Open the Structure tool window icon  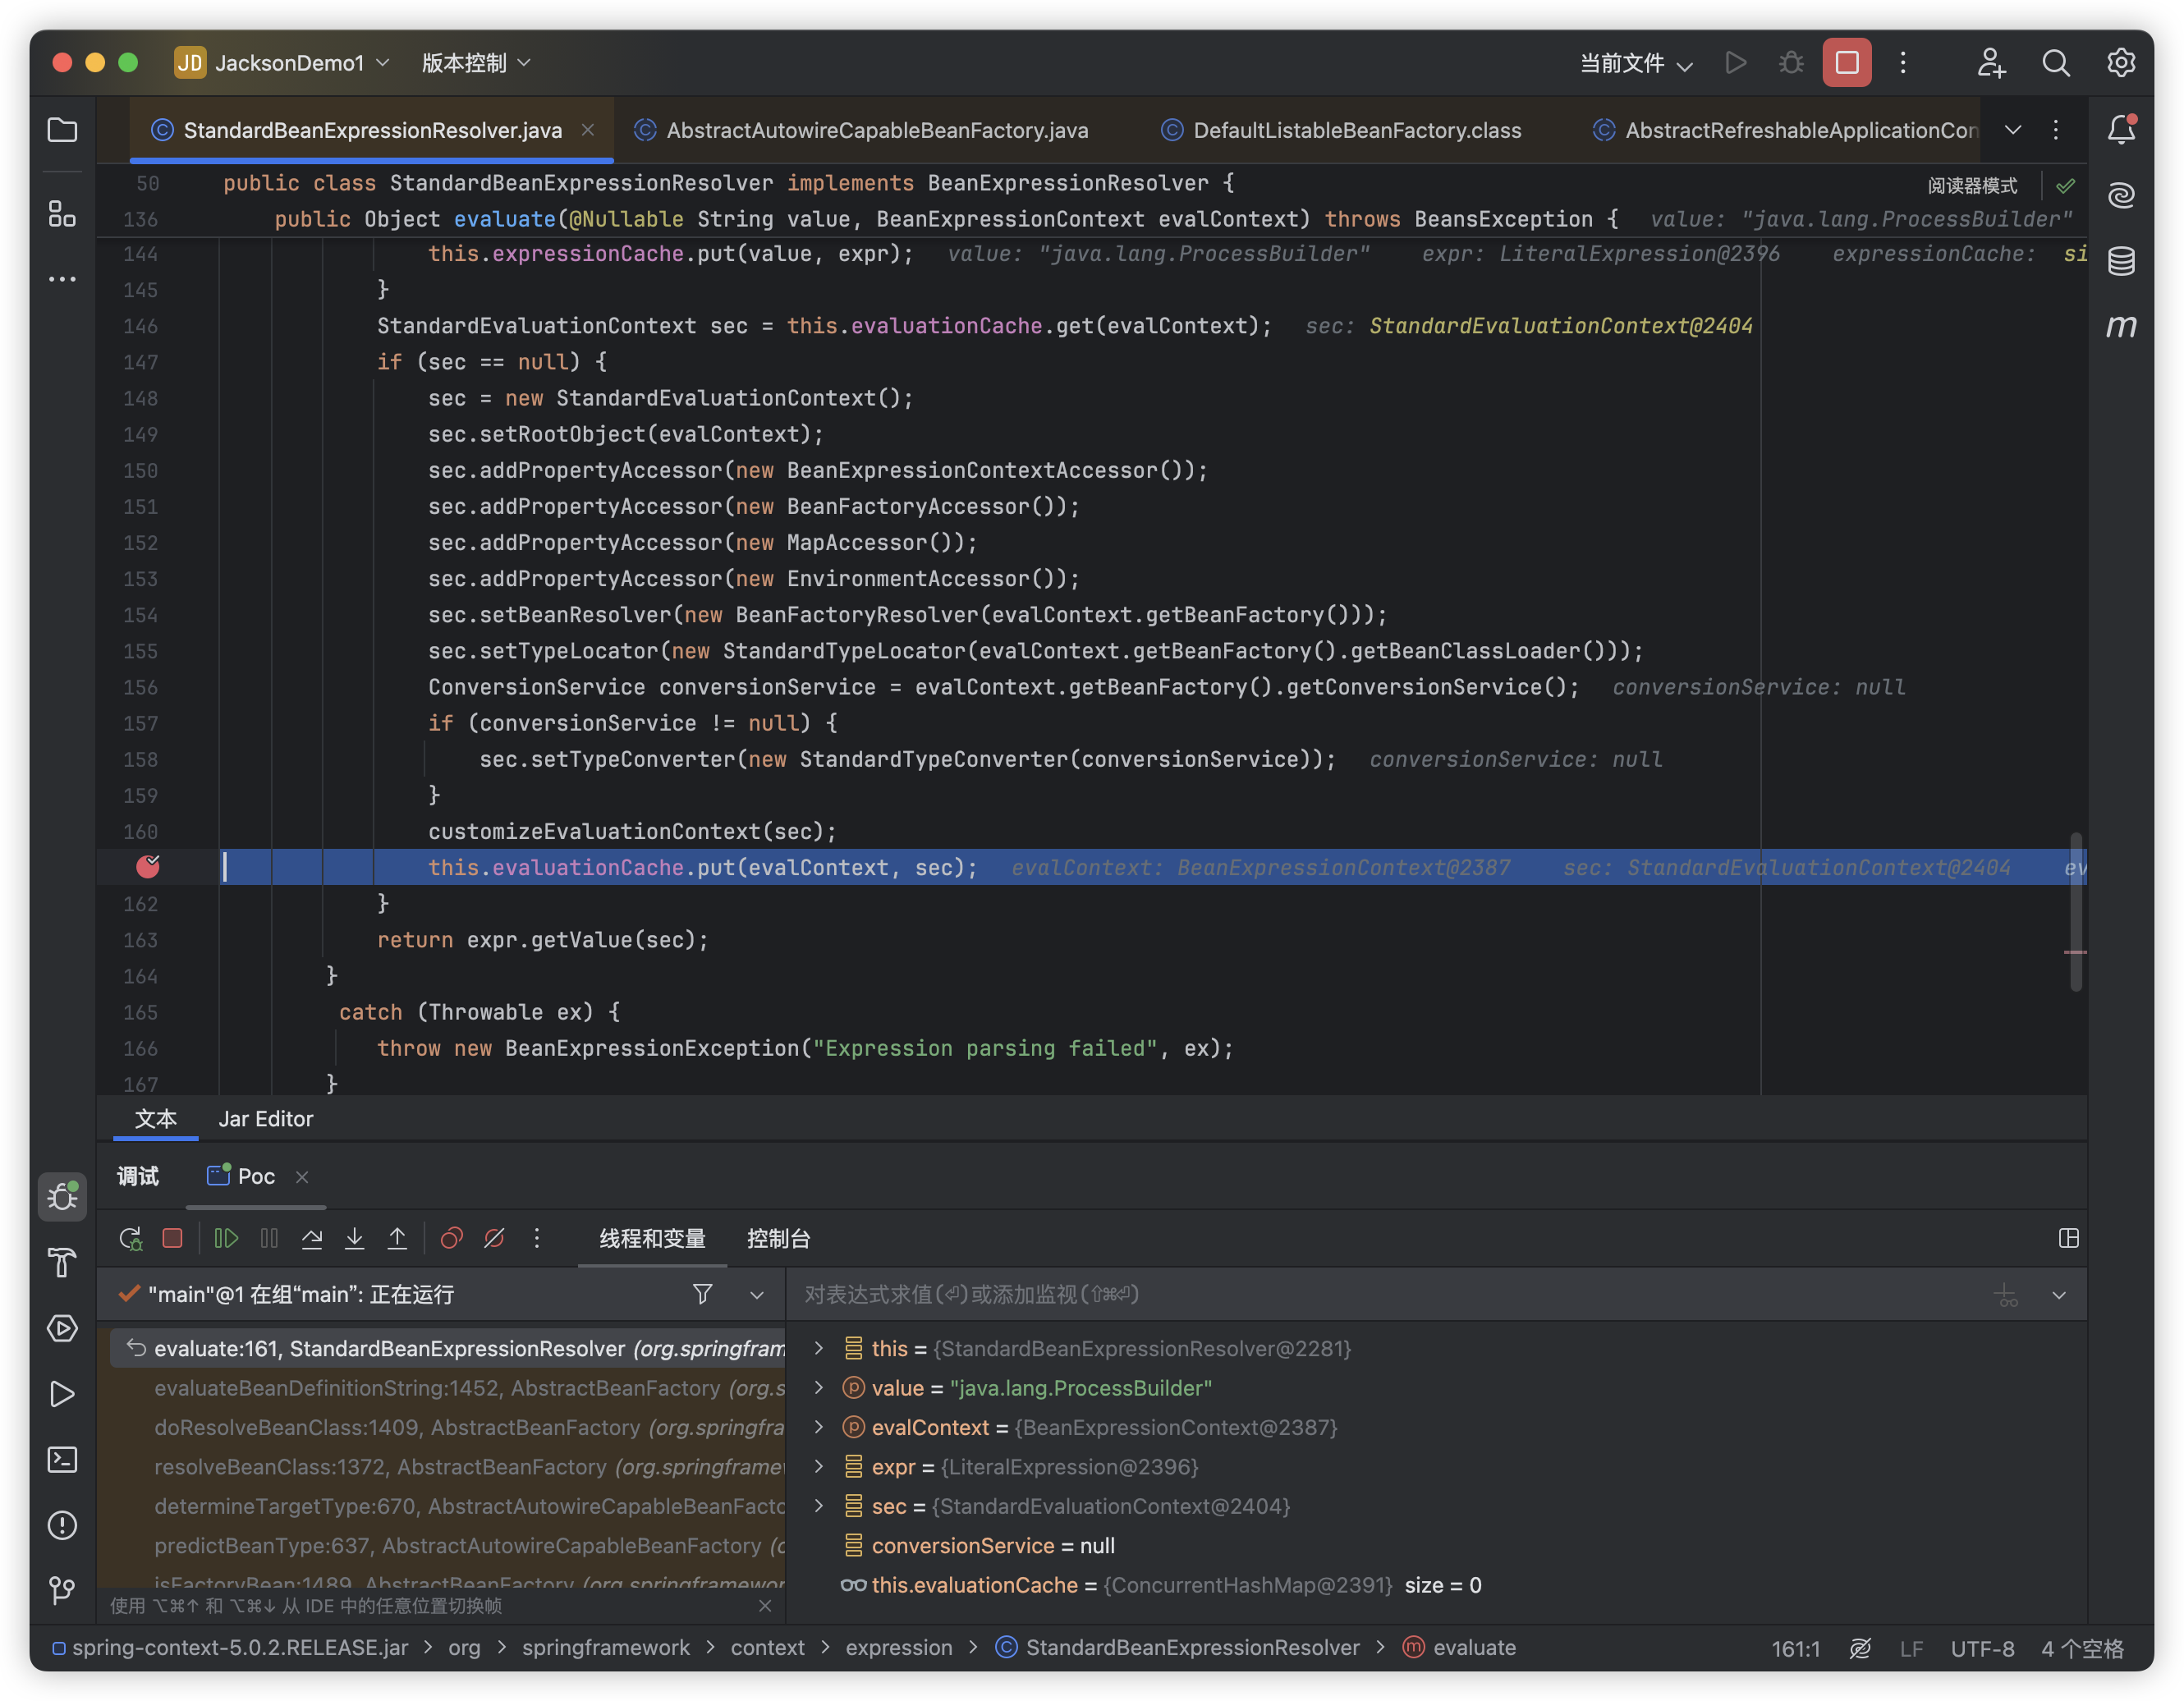pyautogui.click(x=62, y=213)
